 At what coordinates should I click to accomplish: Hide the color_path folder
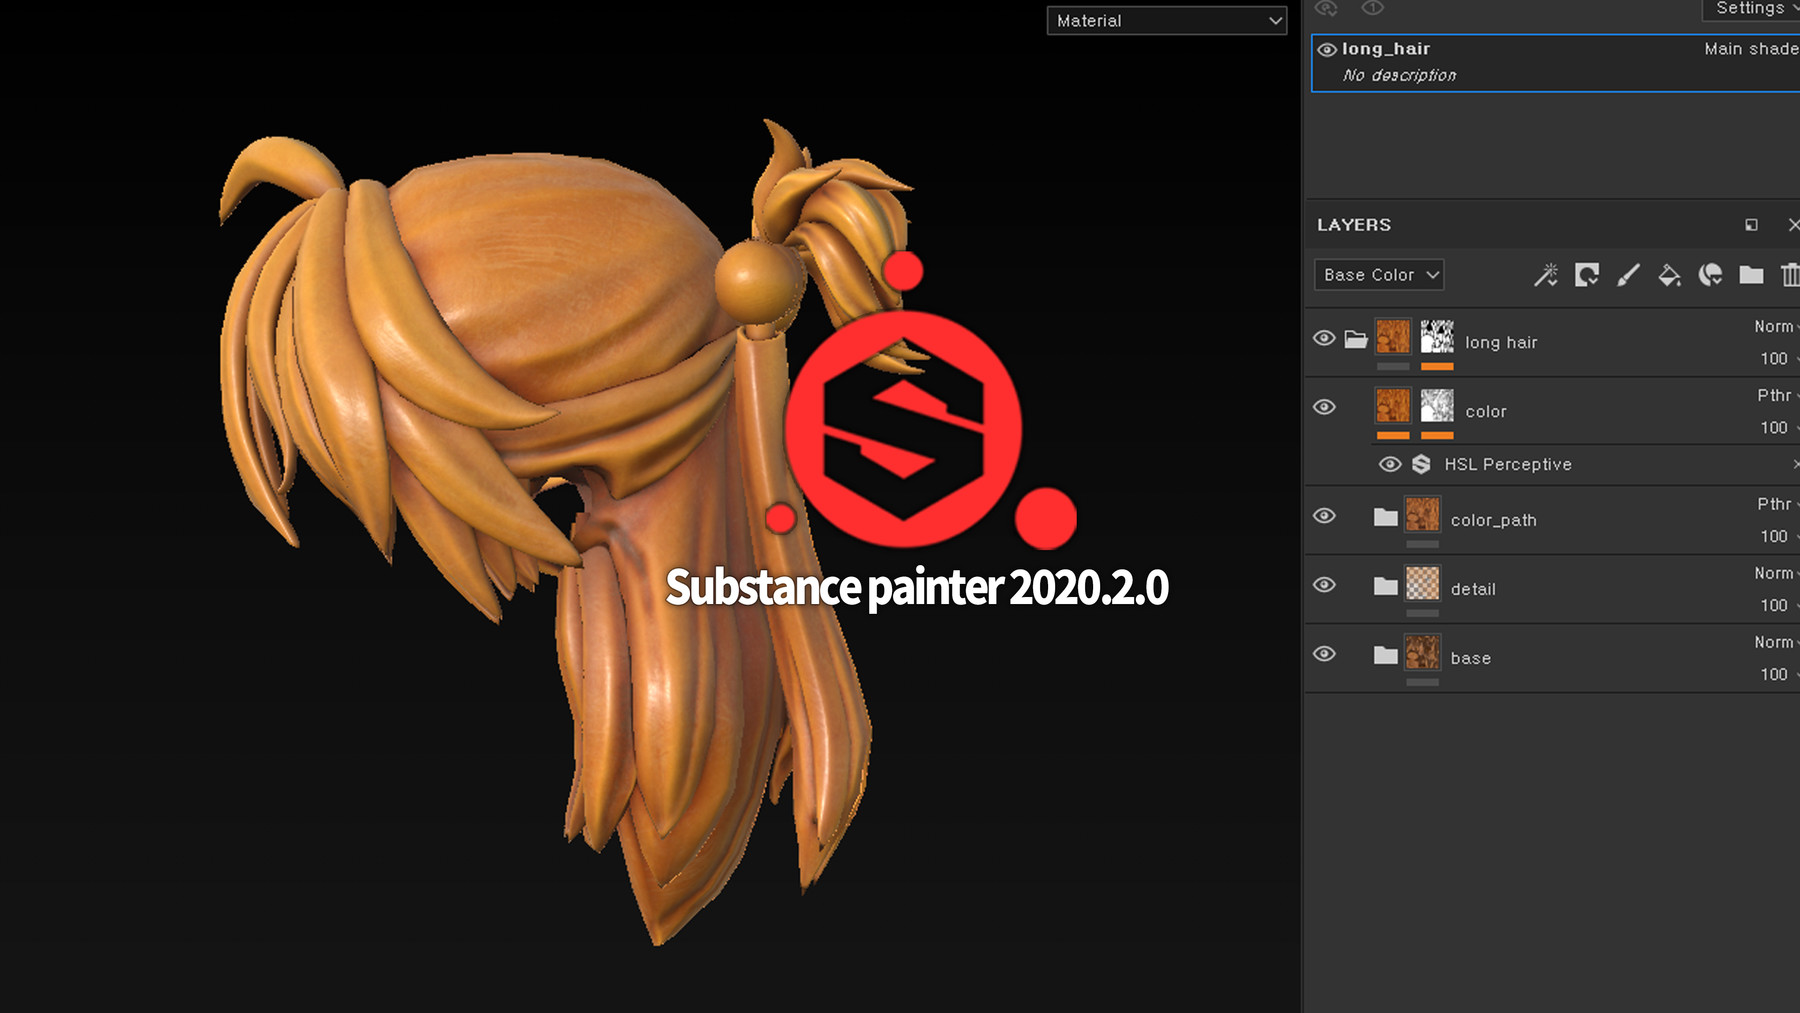(x=1324, y=516)
